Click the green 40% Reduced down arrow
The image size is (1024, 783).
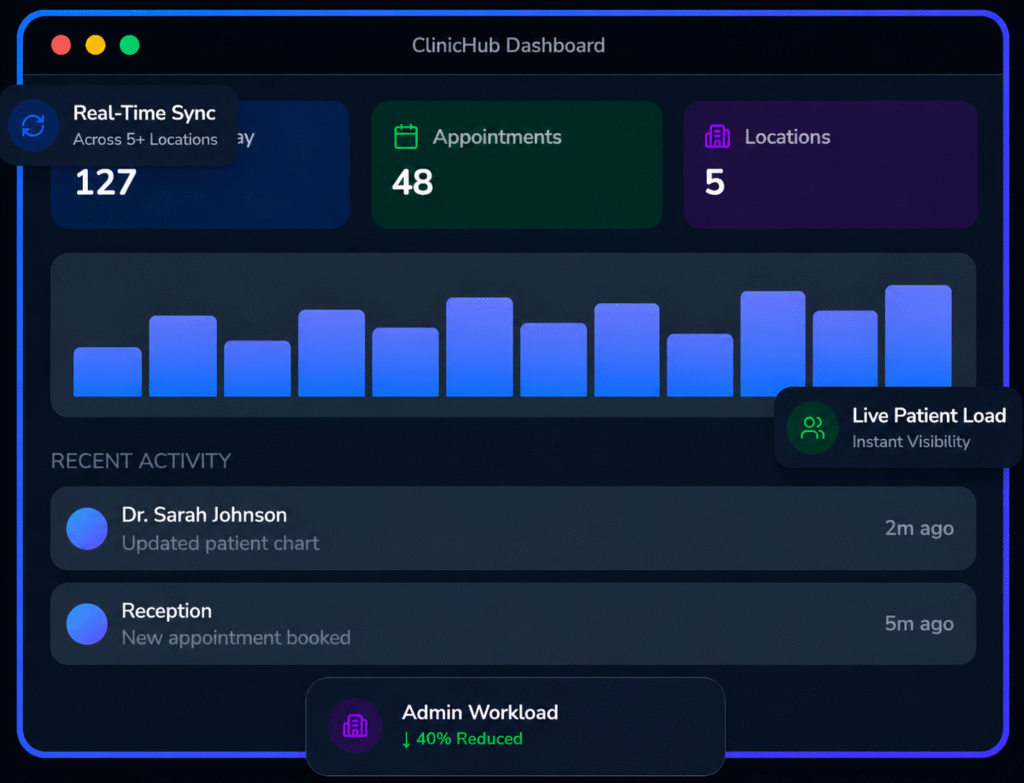[x=407, y=739]
